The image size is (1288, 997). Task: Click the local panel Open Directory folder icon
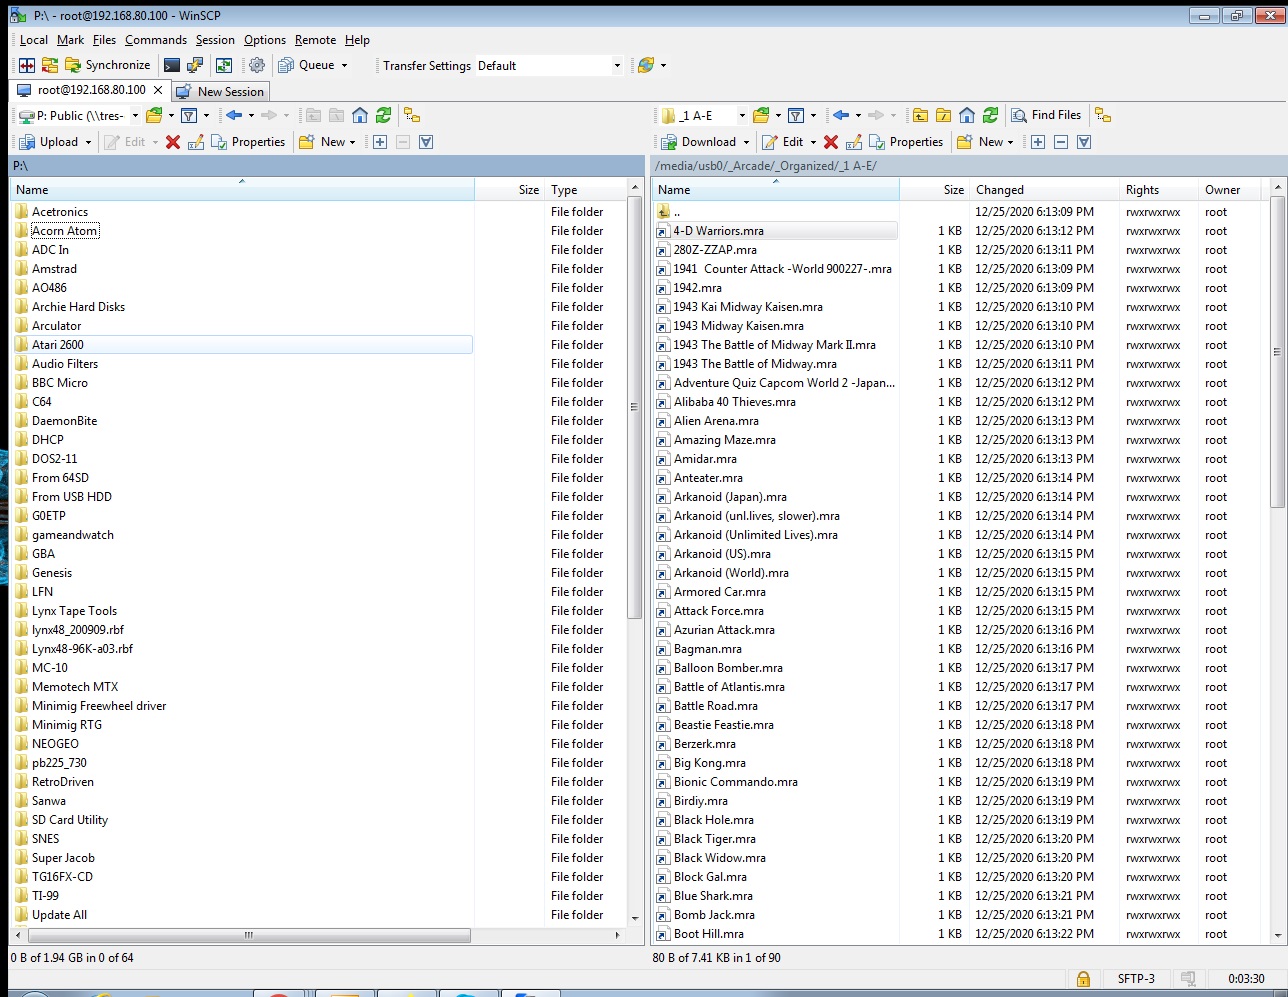coord(154,115)
